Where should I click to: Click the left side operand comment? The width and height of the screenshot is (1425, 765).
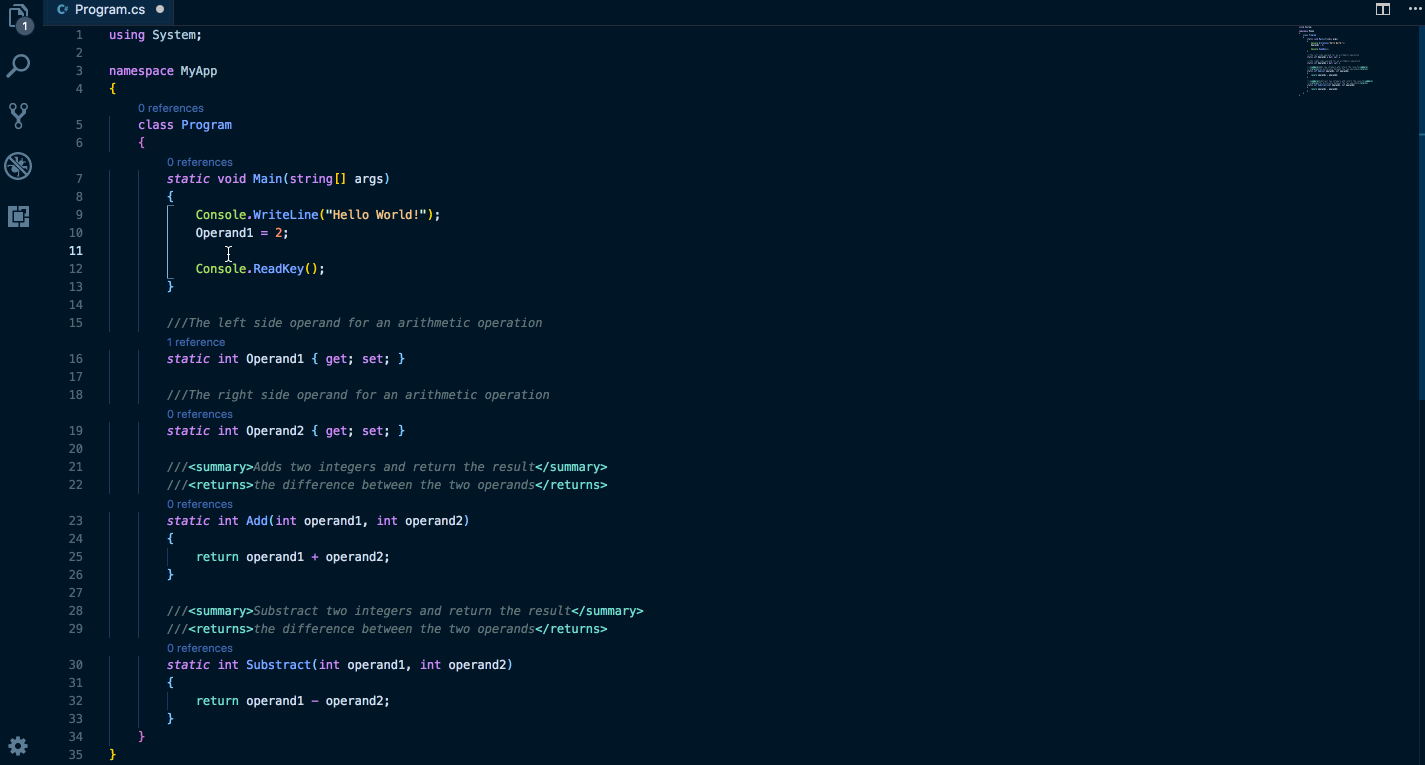pos(355,323)
